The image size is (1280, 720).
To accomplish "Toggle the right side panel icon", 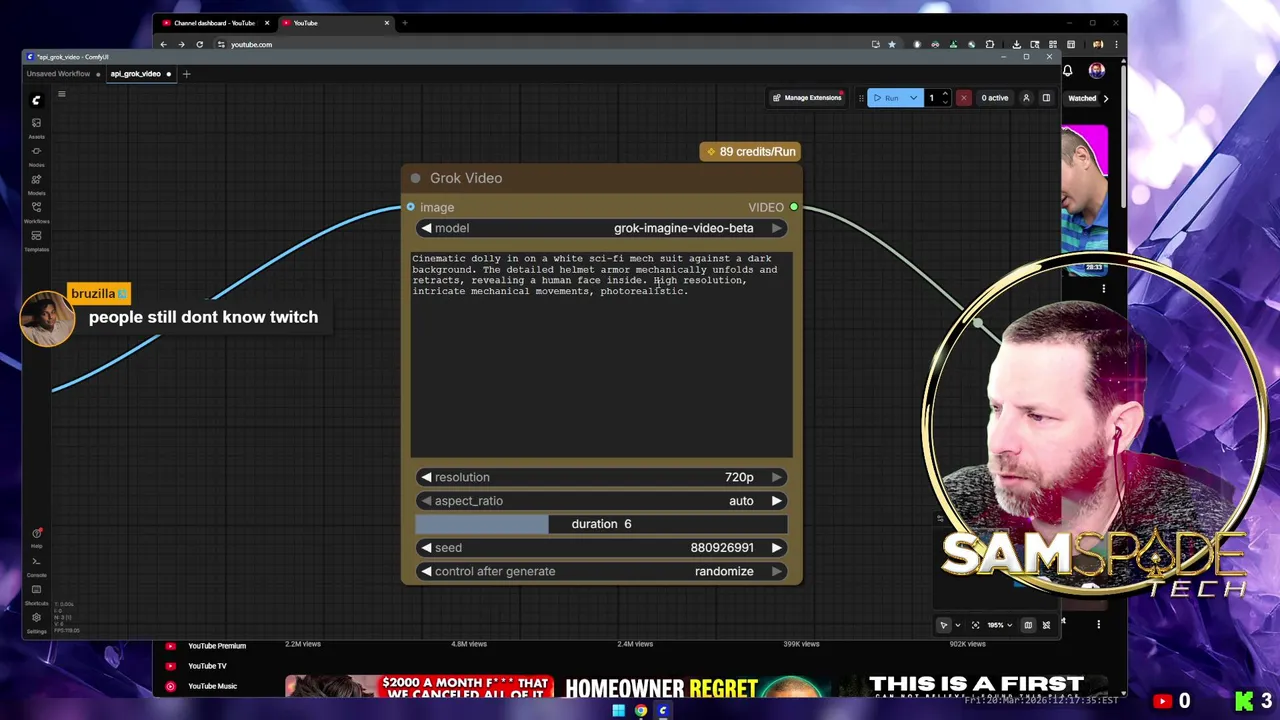I will tap(1046, 98).
